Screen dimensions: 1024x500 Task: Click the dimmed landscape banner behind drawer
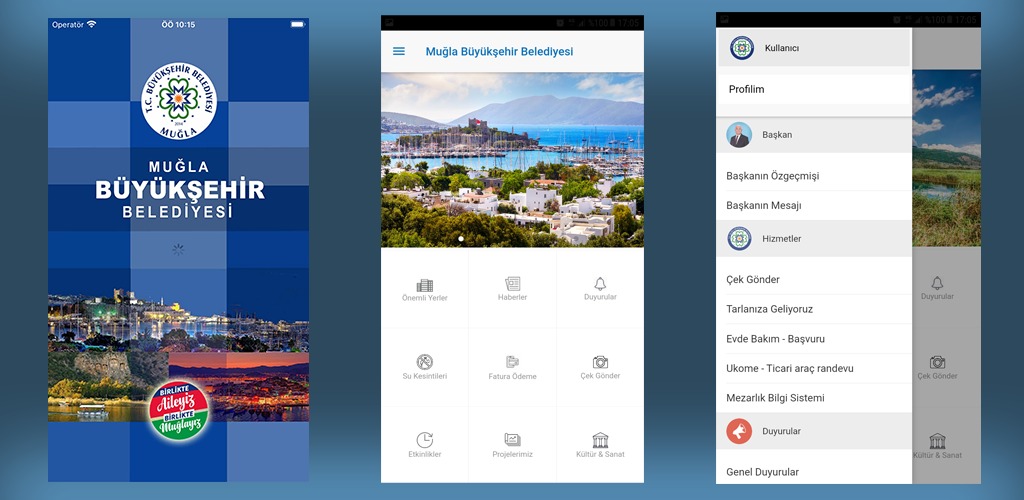coord(946,158)
